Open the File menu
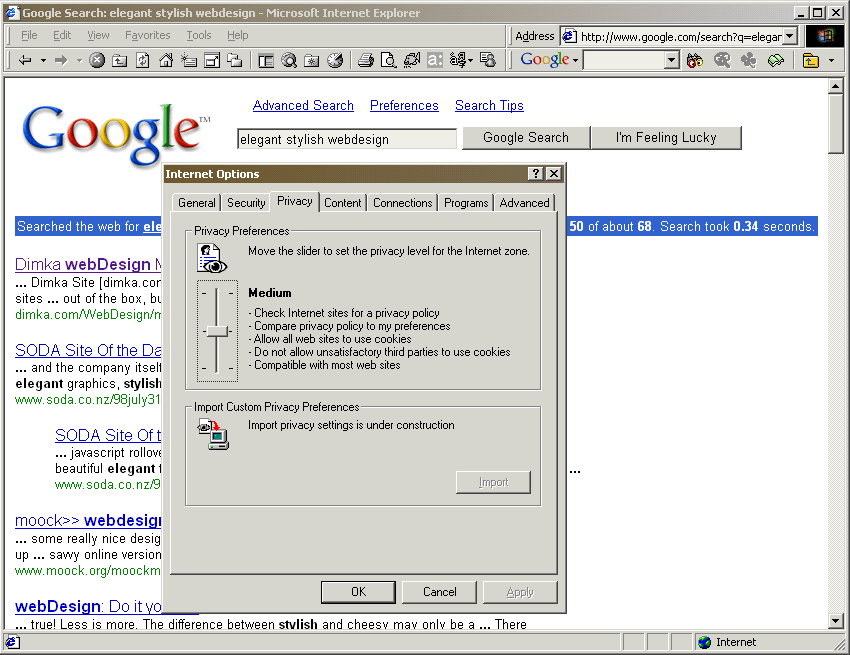850x655 pixels. pyautogui.click(x=29, y=35)
